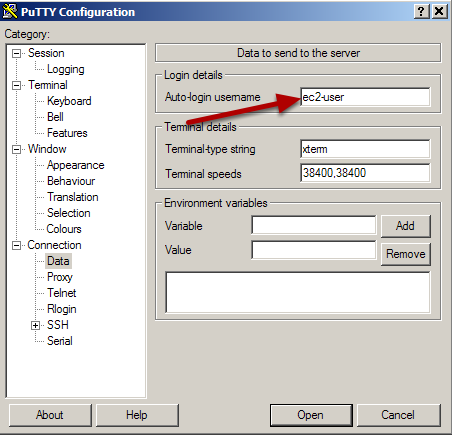452x436 pixels.
Task: Open the Keyboard settings category
Action: pos(69,101)
